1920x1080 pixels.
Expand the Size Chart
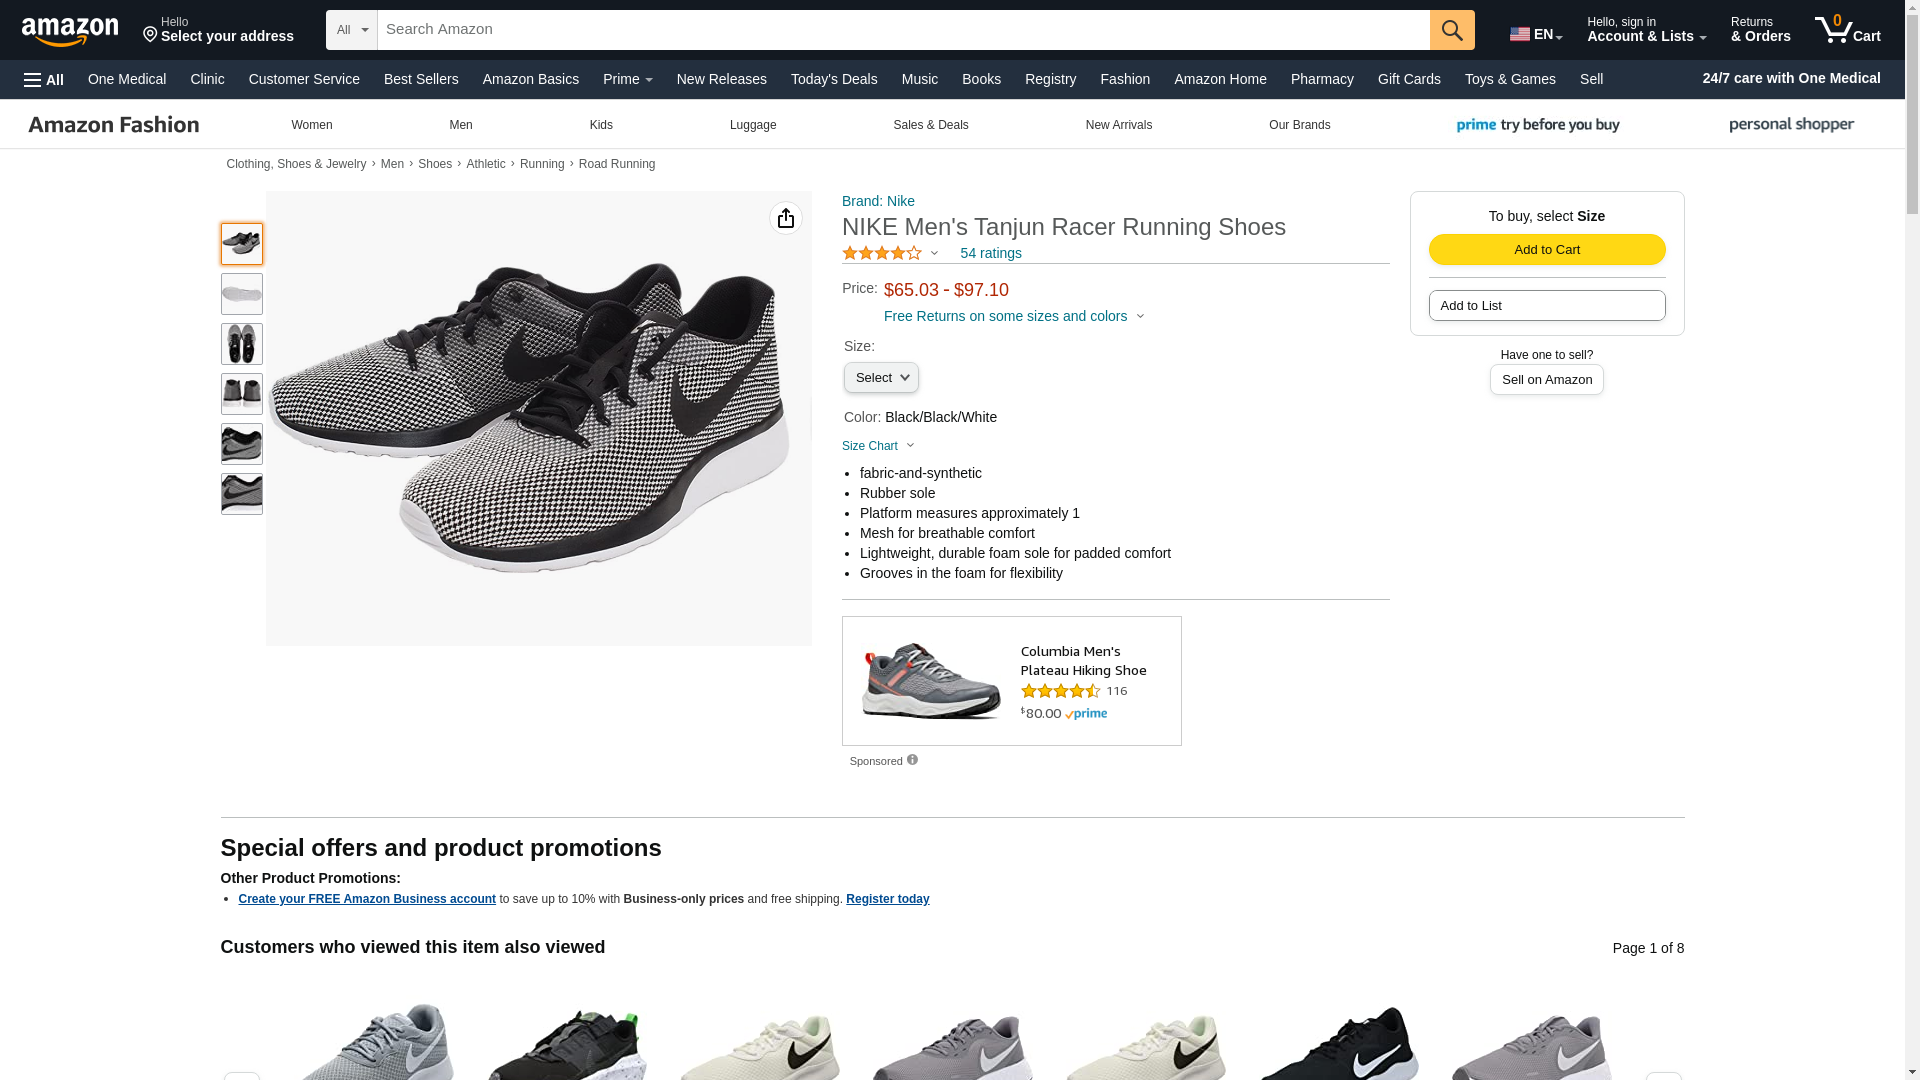pyautogui.click(x=878, y=446)
